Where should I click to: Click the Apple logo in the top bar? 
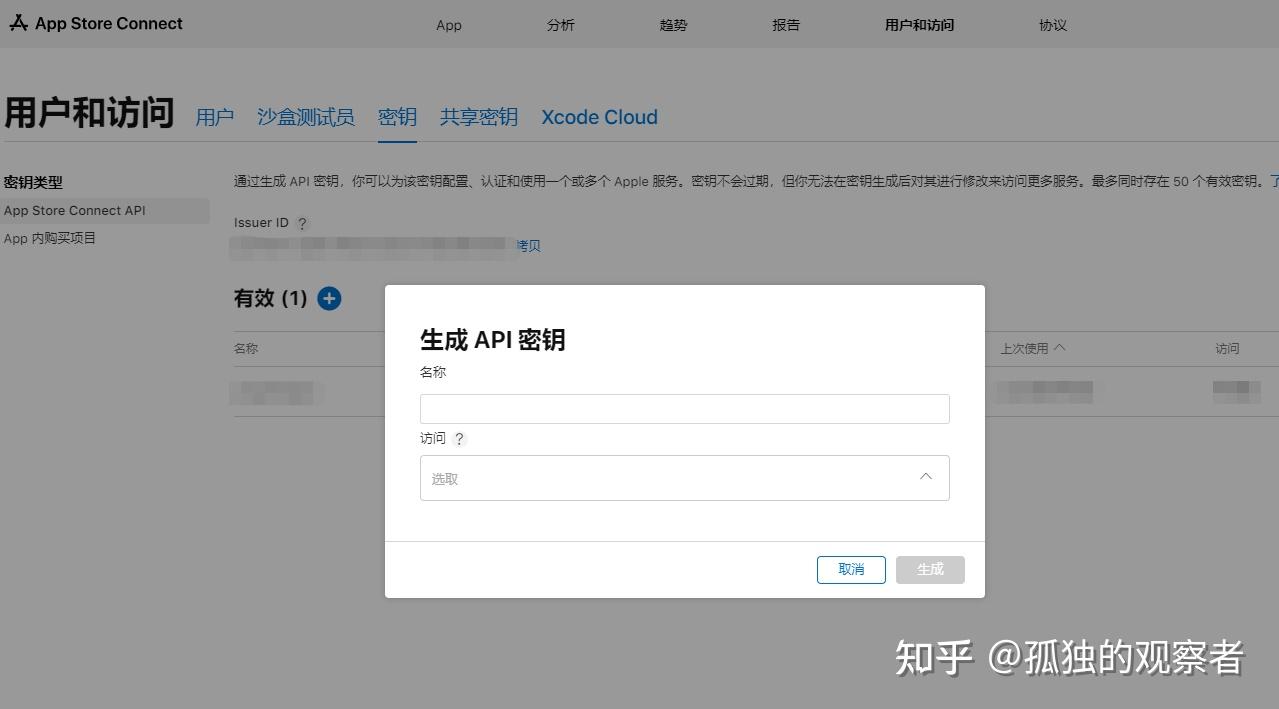point(18,22)
